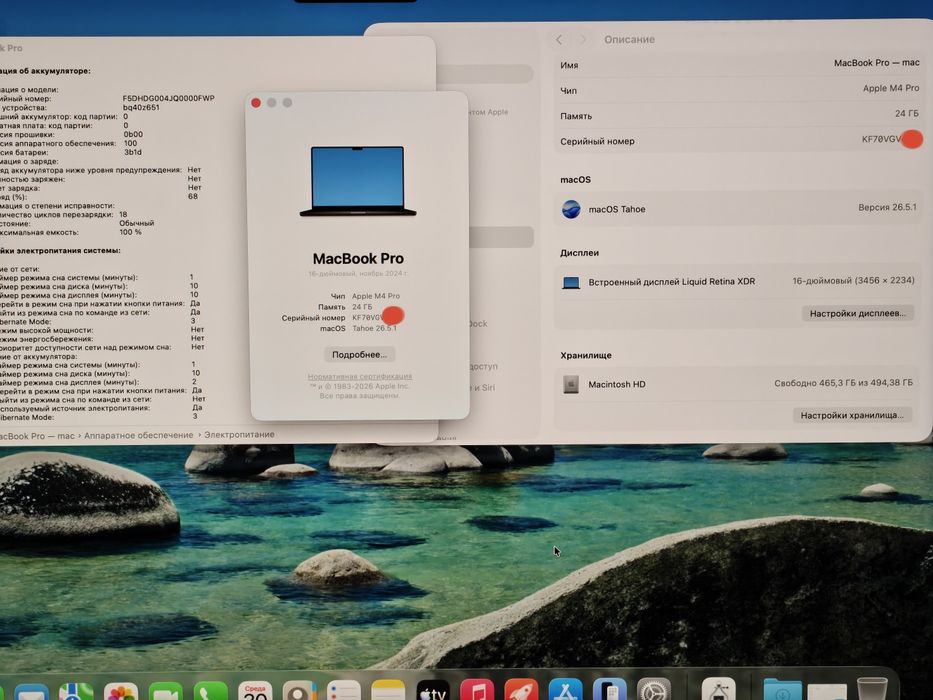This screenshot has height=700, width=933.
Task: Open Настройки хранилища… in System Settings
Action: pyautogui.click(x=852, y=415)
